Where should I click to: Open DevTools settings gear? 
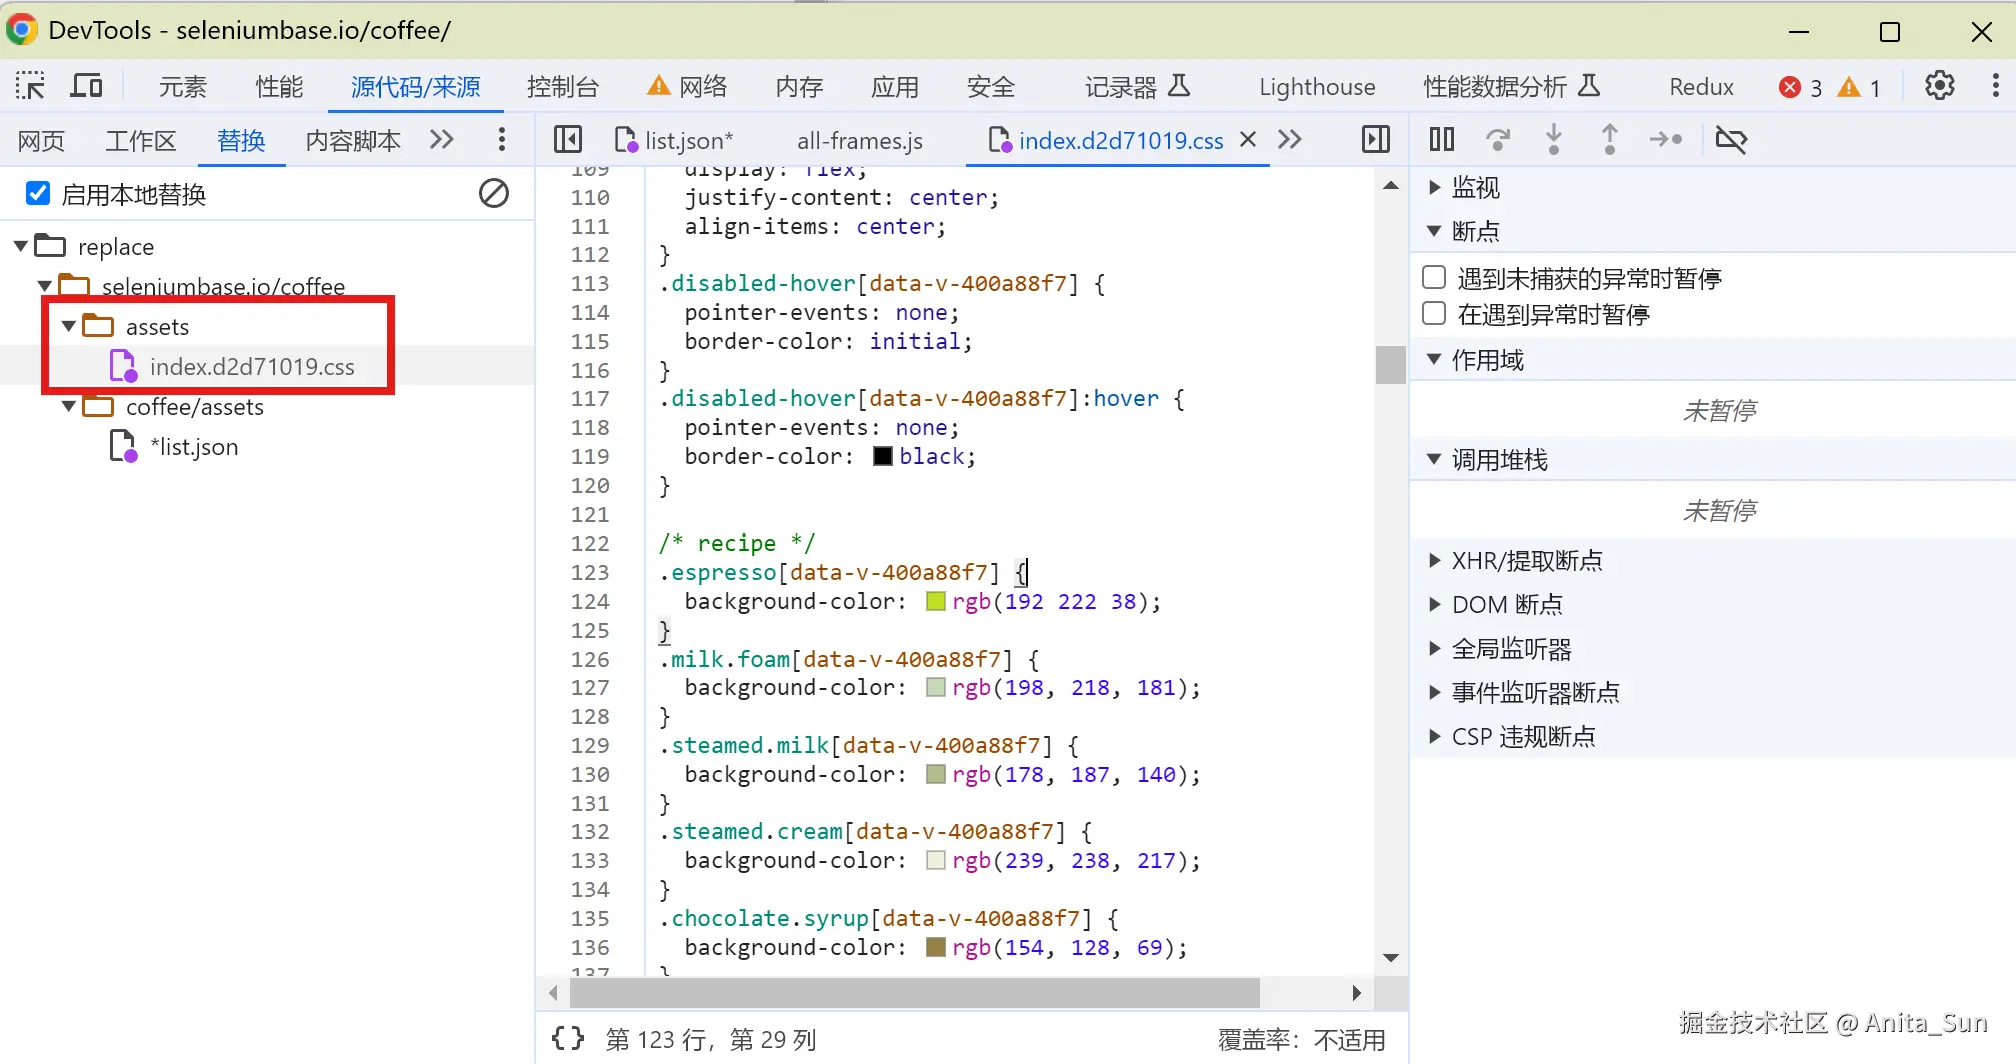click(x=1940, y=86)
